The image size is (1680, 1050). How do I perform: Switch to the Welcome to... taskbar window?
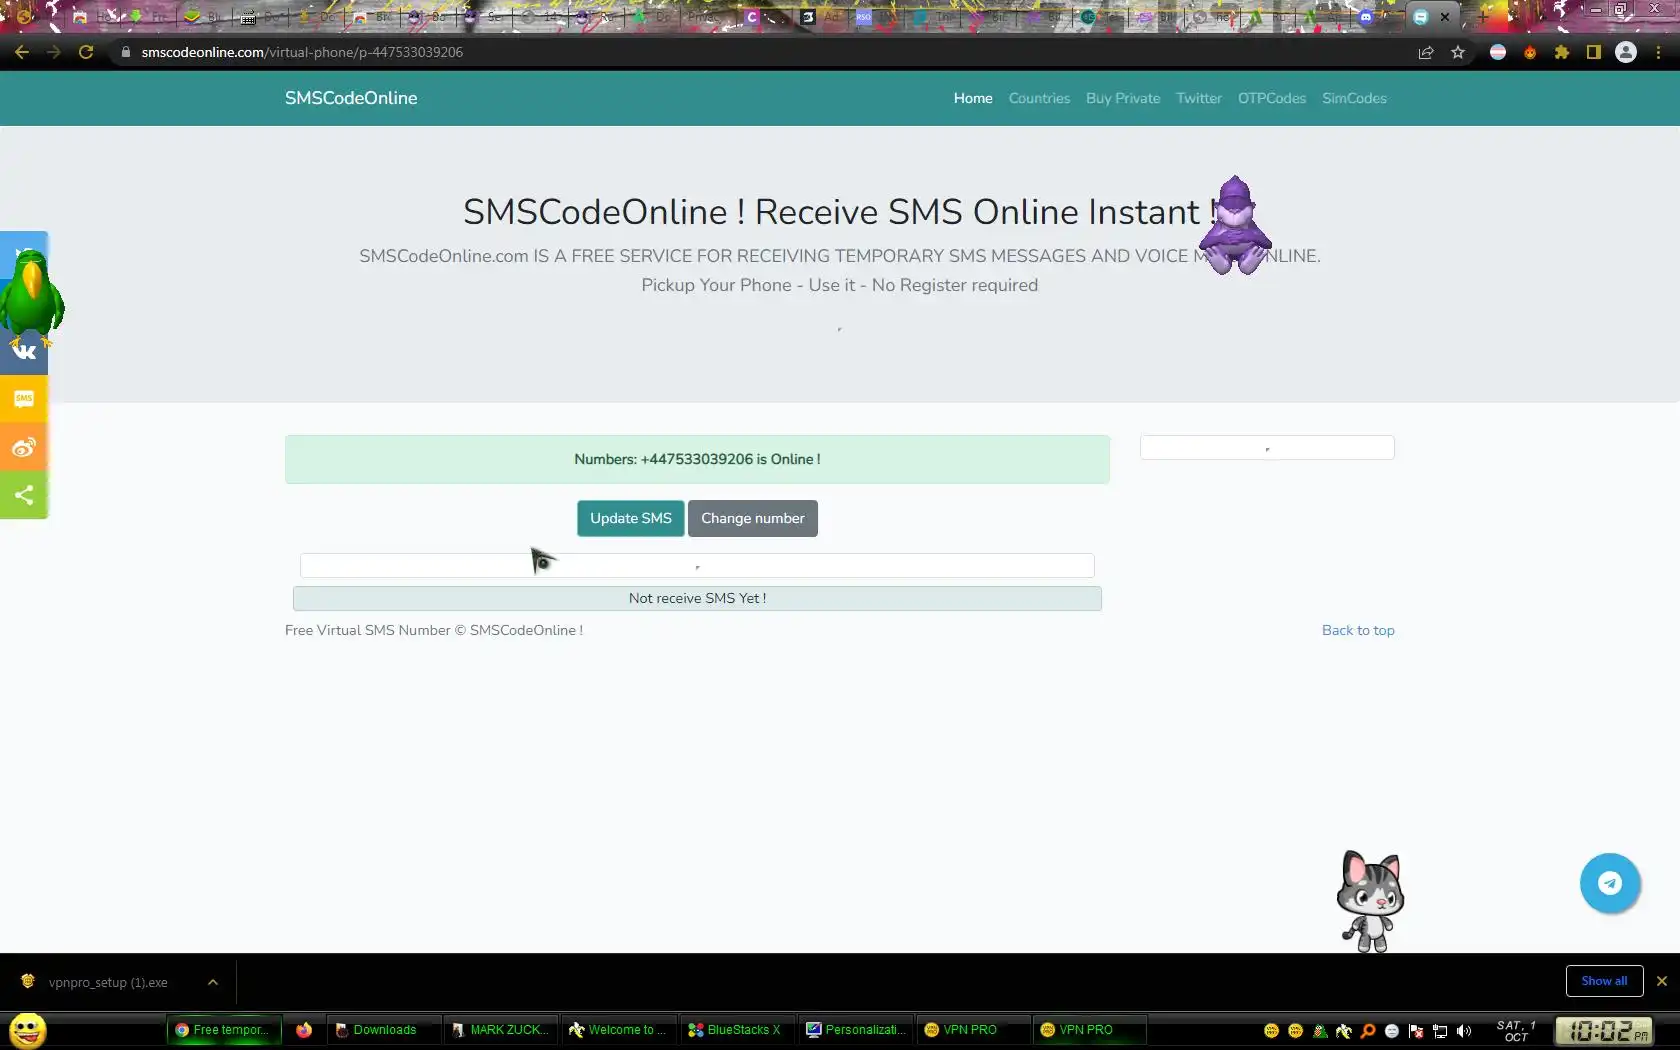619,1030
